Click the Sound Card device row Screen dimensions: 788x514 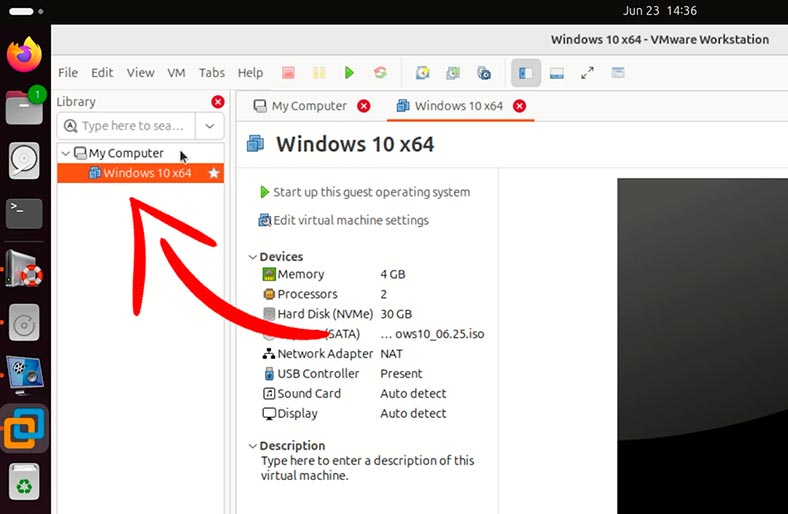pos(354,393)
